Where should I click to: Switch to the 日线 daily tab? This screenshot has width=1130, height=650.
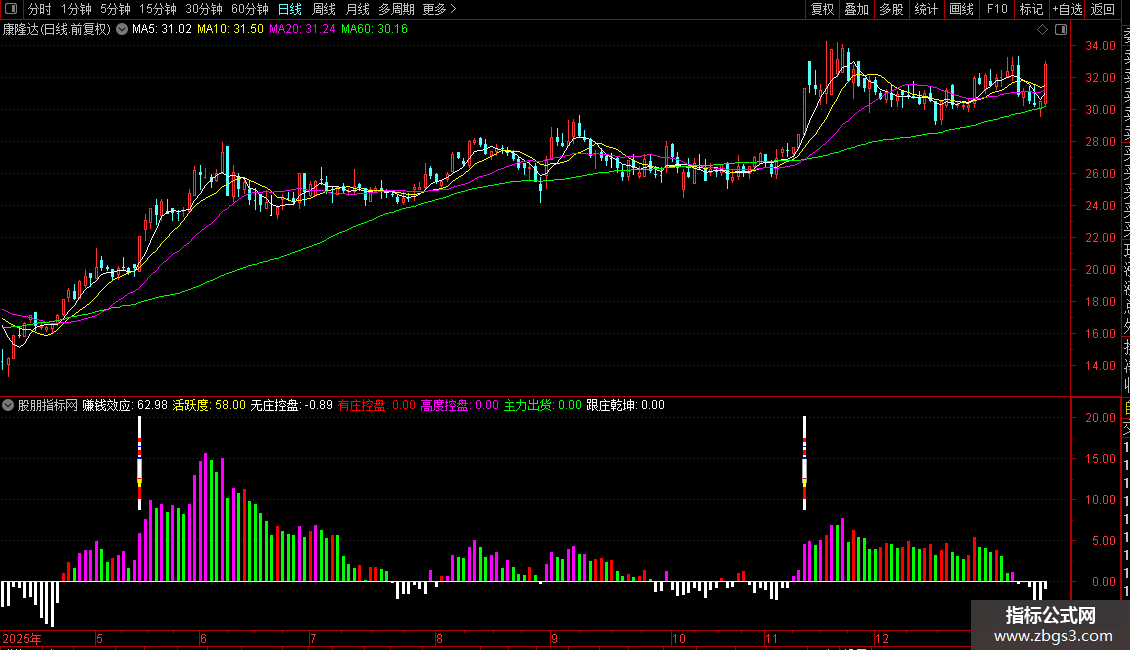point(290,9)
